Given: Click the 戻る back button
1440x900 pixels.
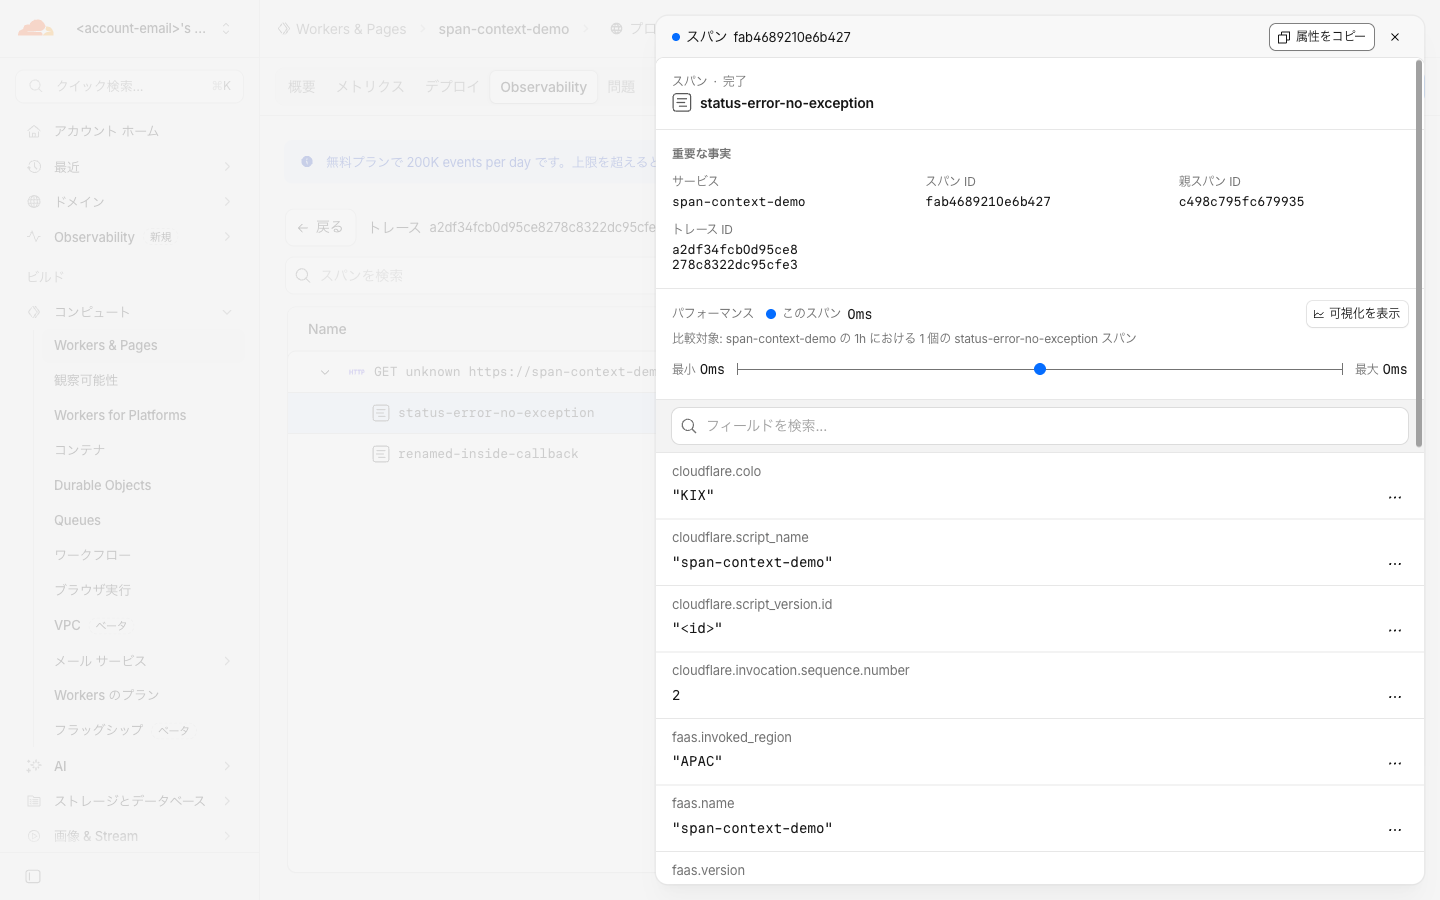Looking at the screenshot, I should point(320,227).
